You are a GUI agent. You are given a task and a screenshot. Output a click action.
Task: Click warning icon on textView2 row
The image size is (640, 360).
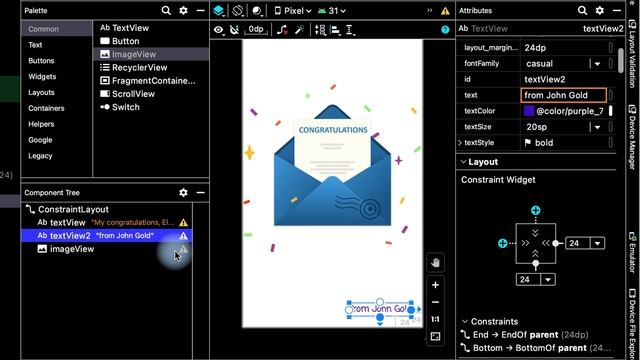(184, 236)
